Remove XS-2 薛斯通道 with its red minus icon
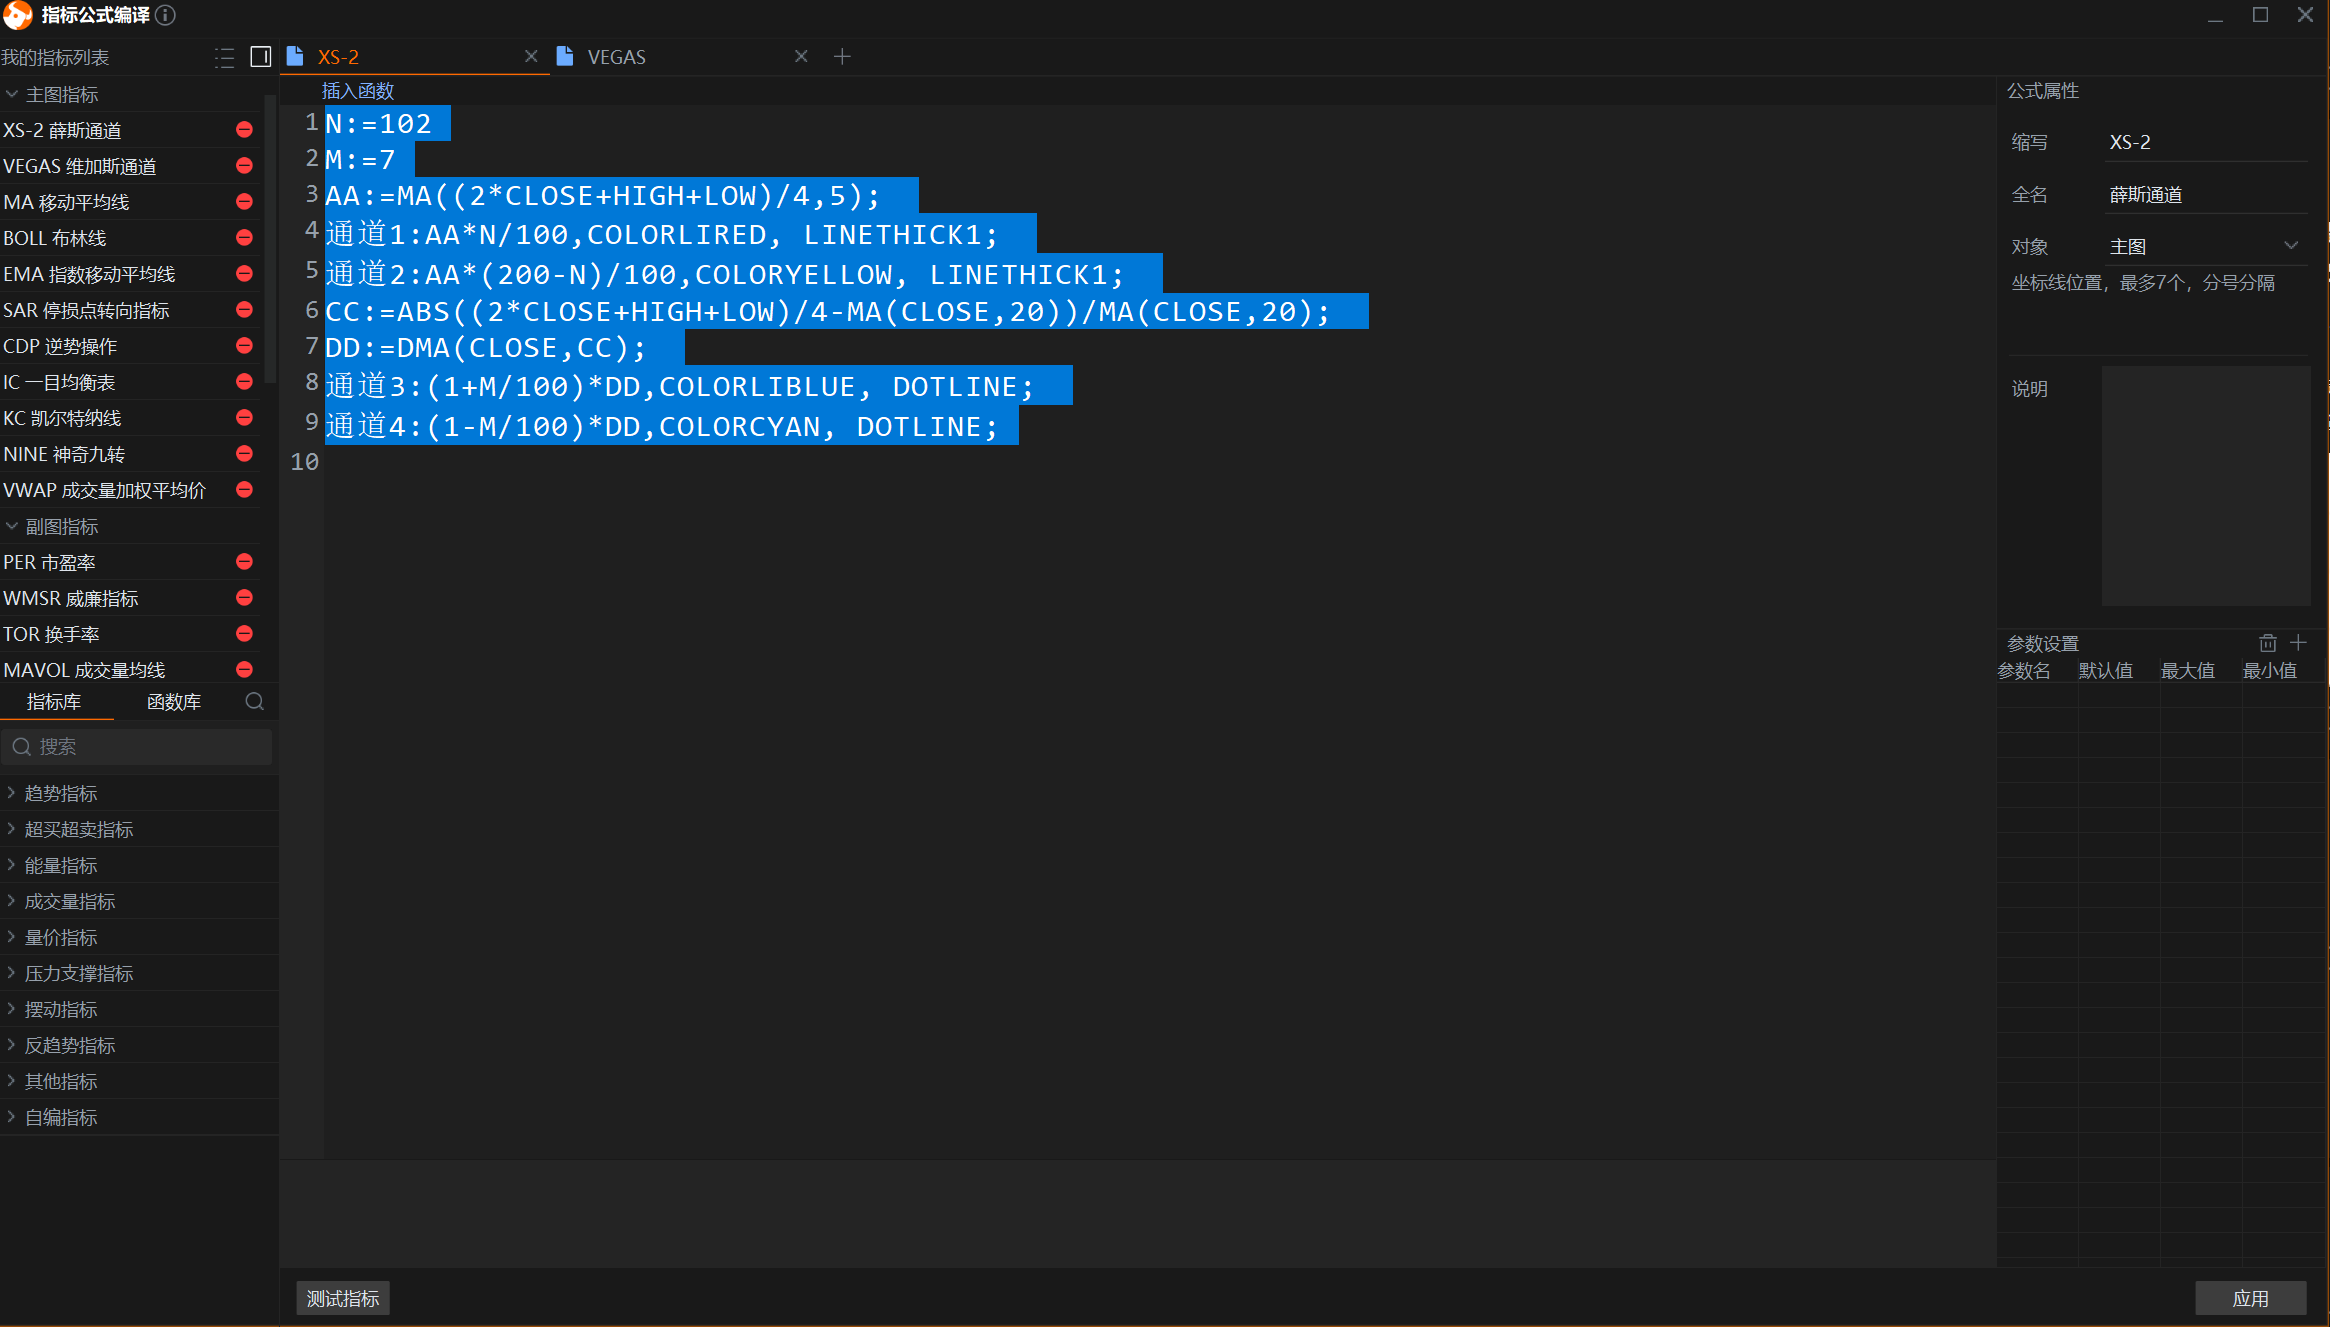The image size is (2330, 1327). (244, 130)
